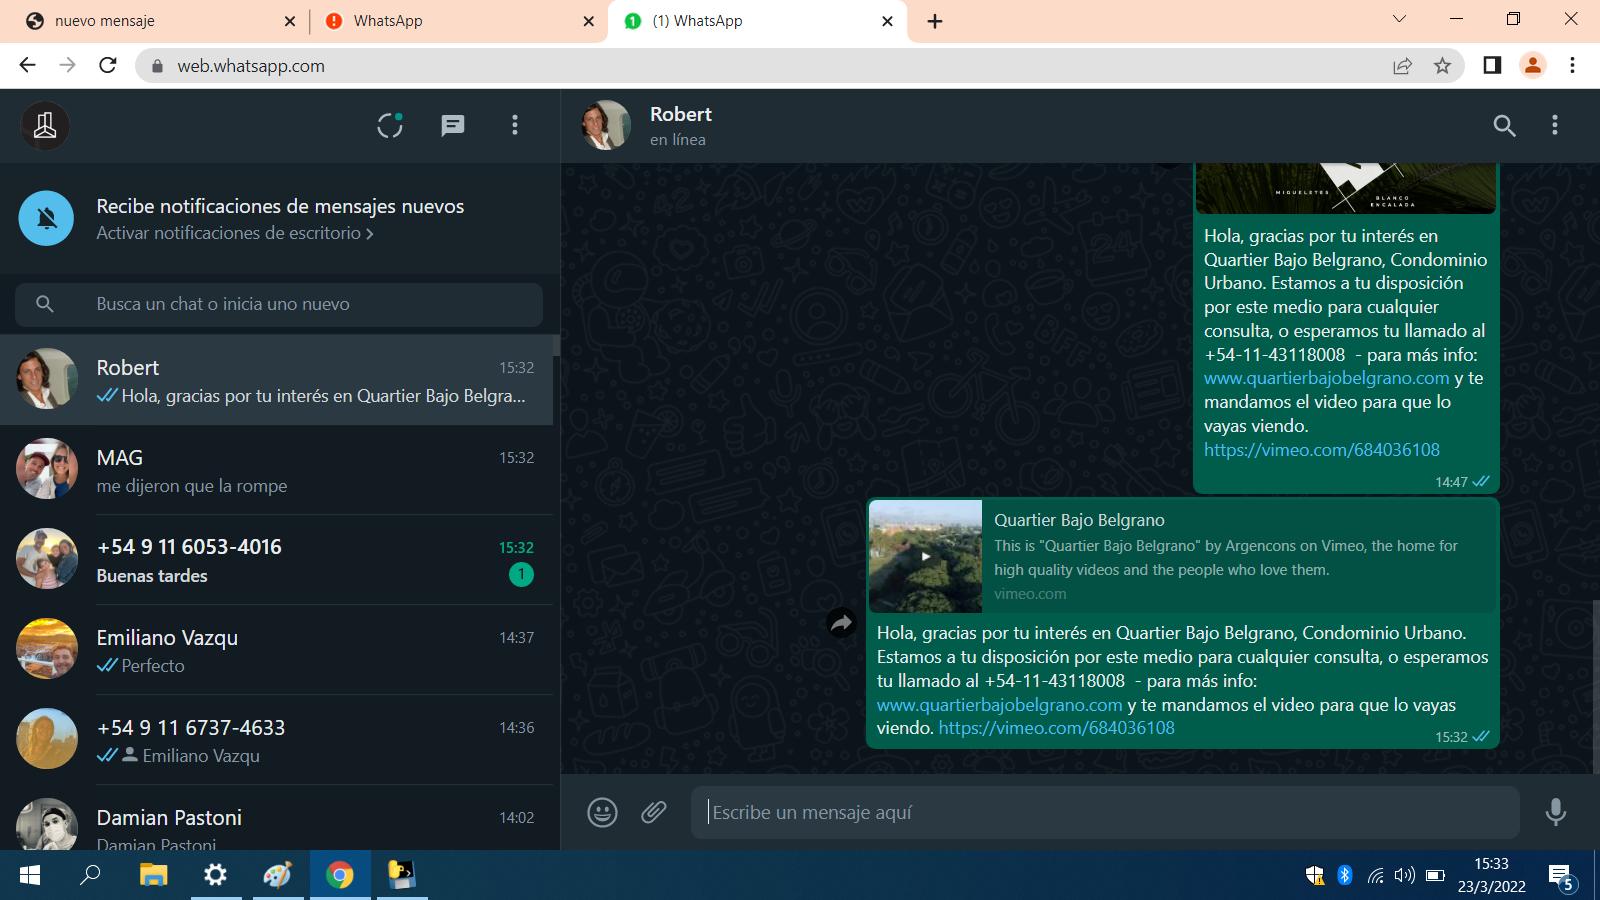Screen dimensions: 1600x900
Task: Open your WhatsApp profile avatar
Action: coord(45,126)
